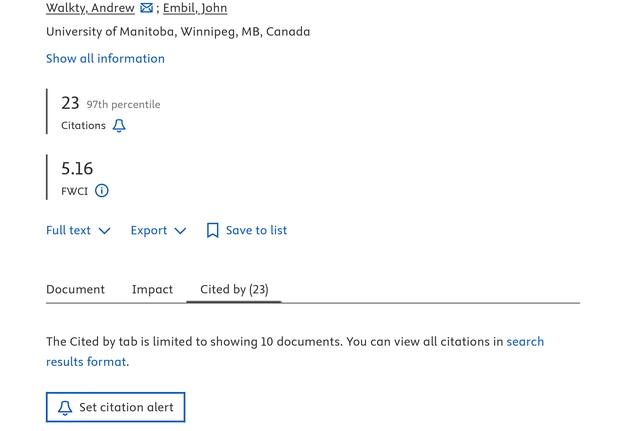The image size is (626, 431).
Task: Click the 5.16 FWCI value
Action: [77, 169]
